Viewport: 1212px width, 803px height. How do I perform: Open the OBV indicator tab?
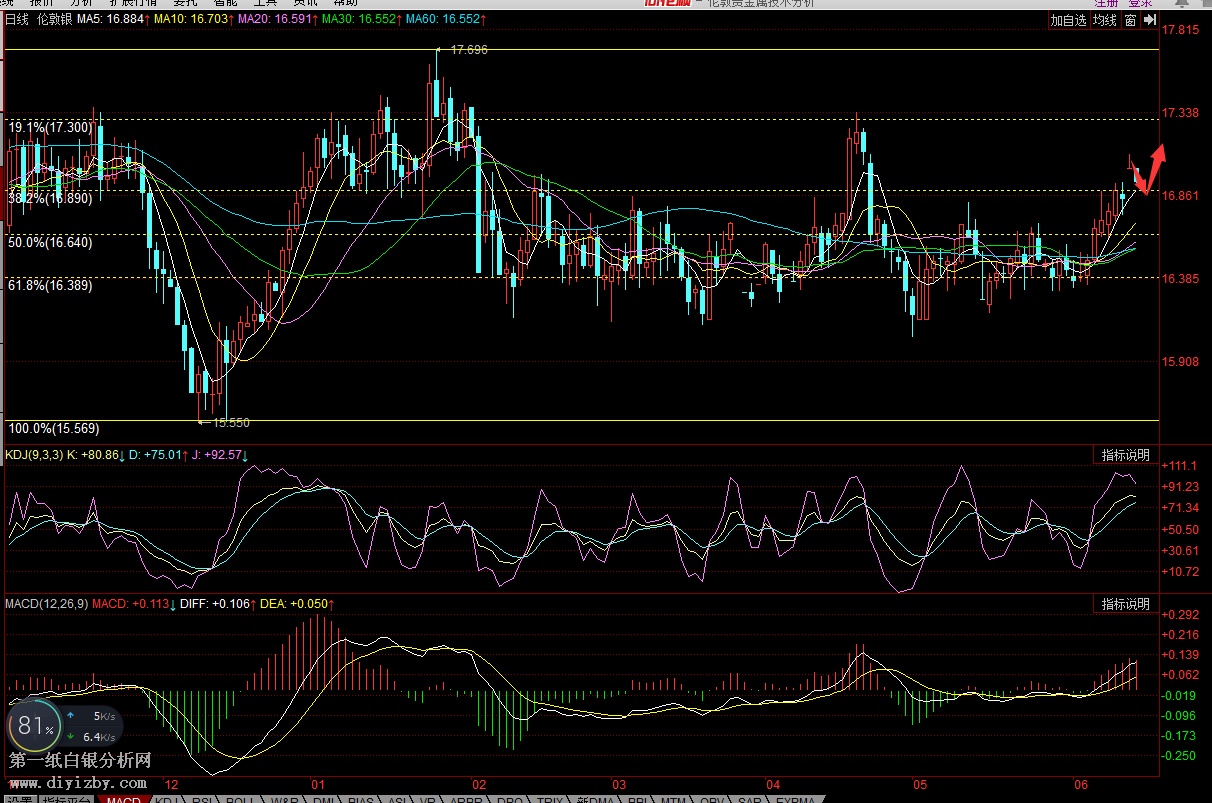(x=711, y=799)
